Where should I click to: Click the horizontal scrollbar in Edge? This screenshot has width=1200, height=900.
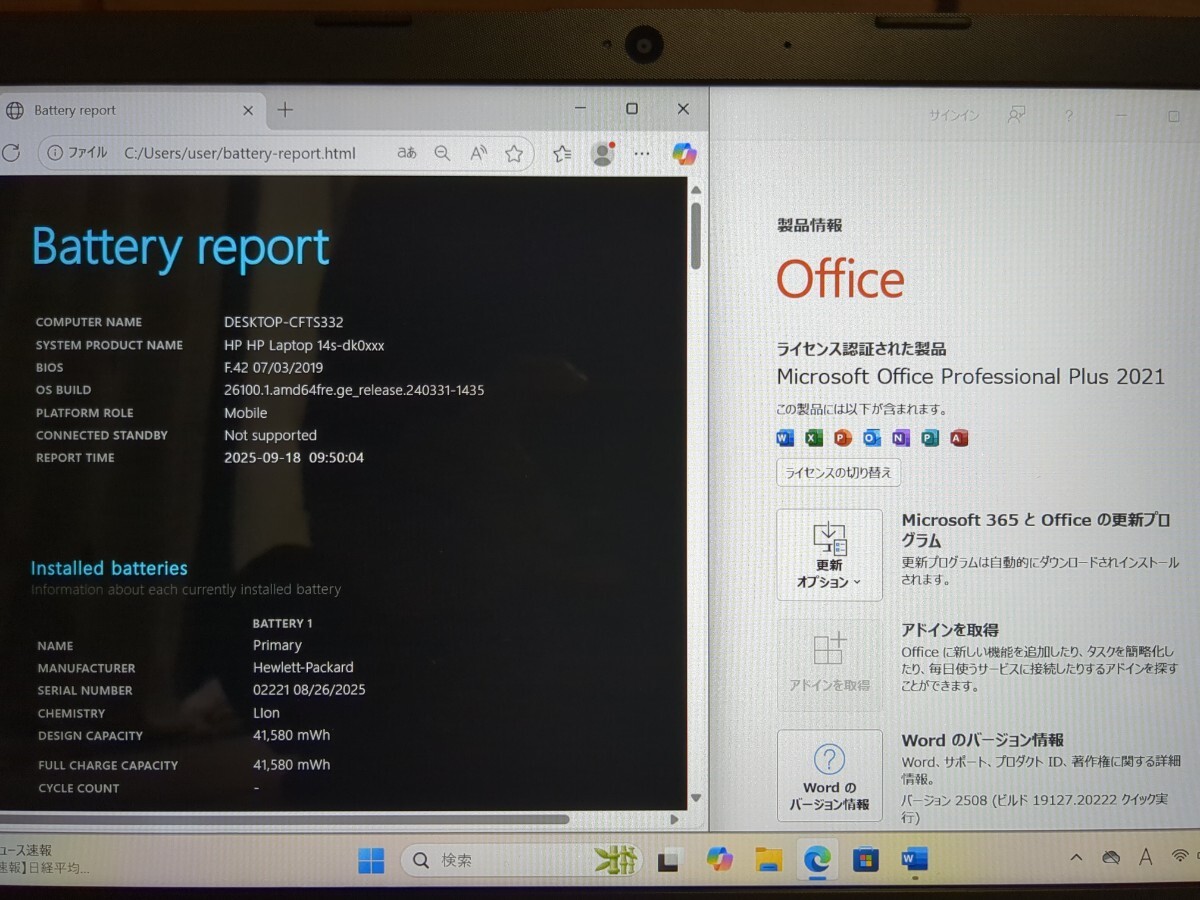[x=285, y=819]
